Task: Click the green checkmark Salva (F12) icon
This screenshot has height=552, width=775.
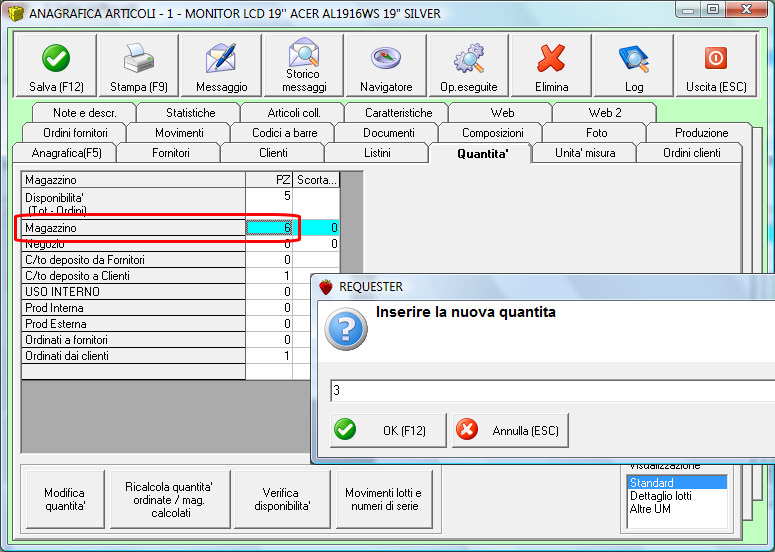Action: 56,58
